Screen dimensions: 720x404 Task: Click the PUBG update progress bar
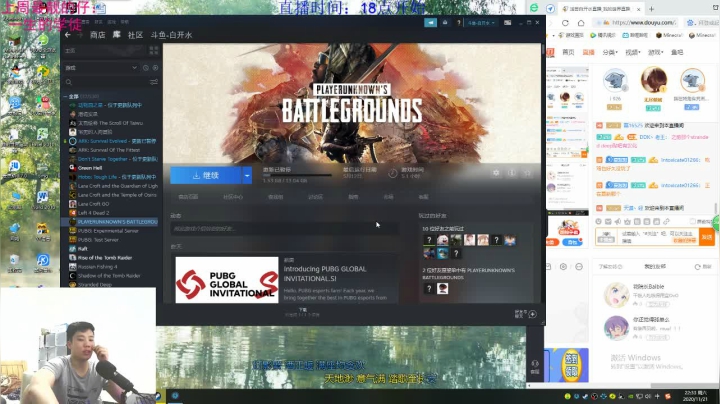[x=297, y=175]
